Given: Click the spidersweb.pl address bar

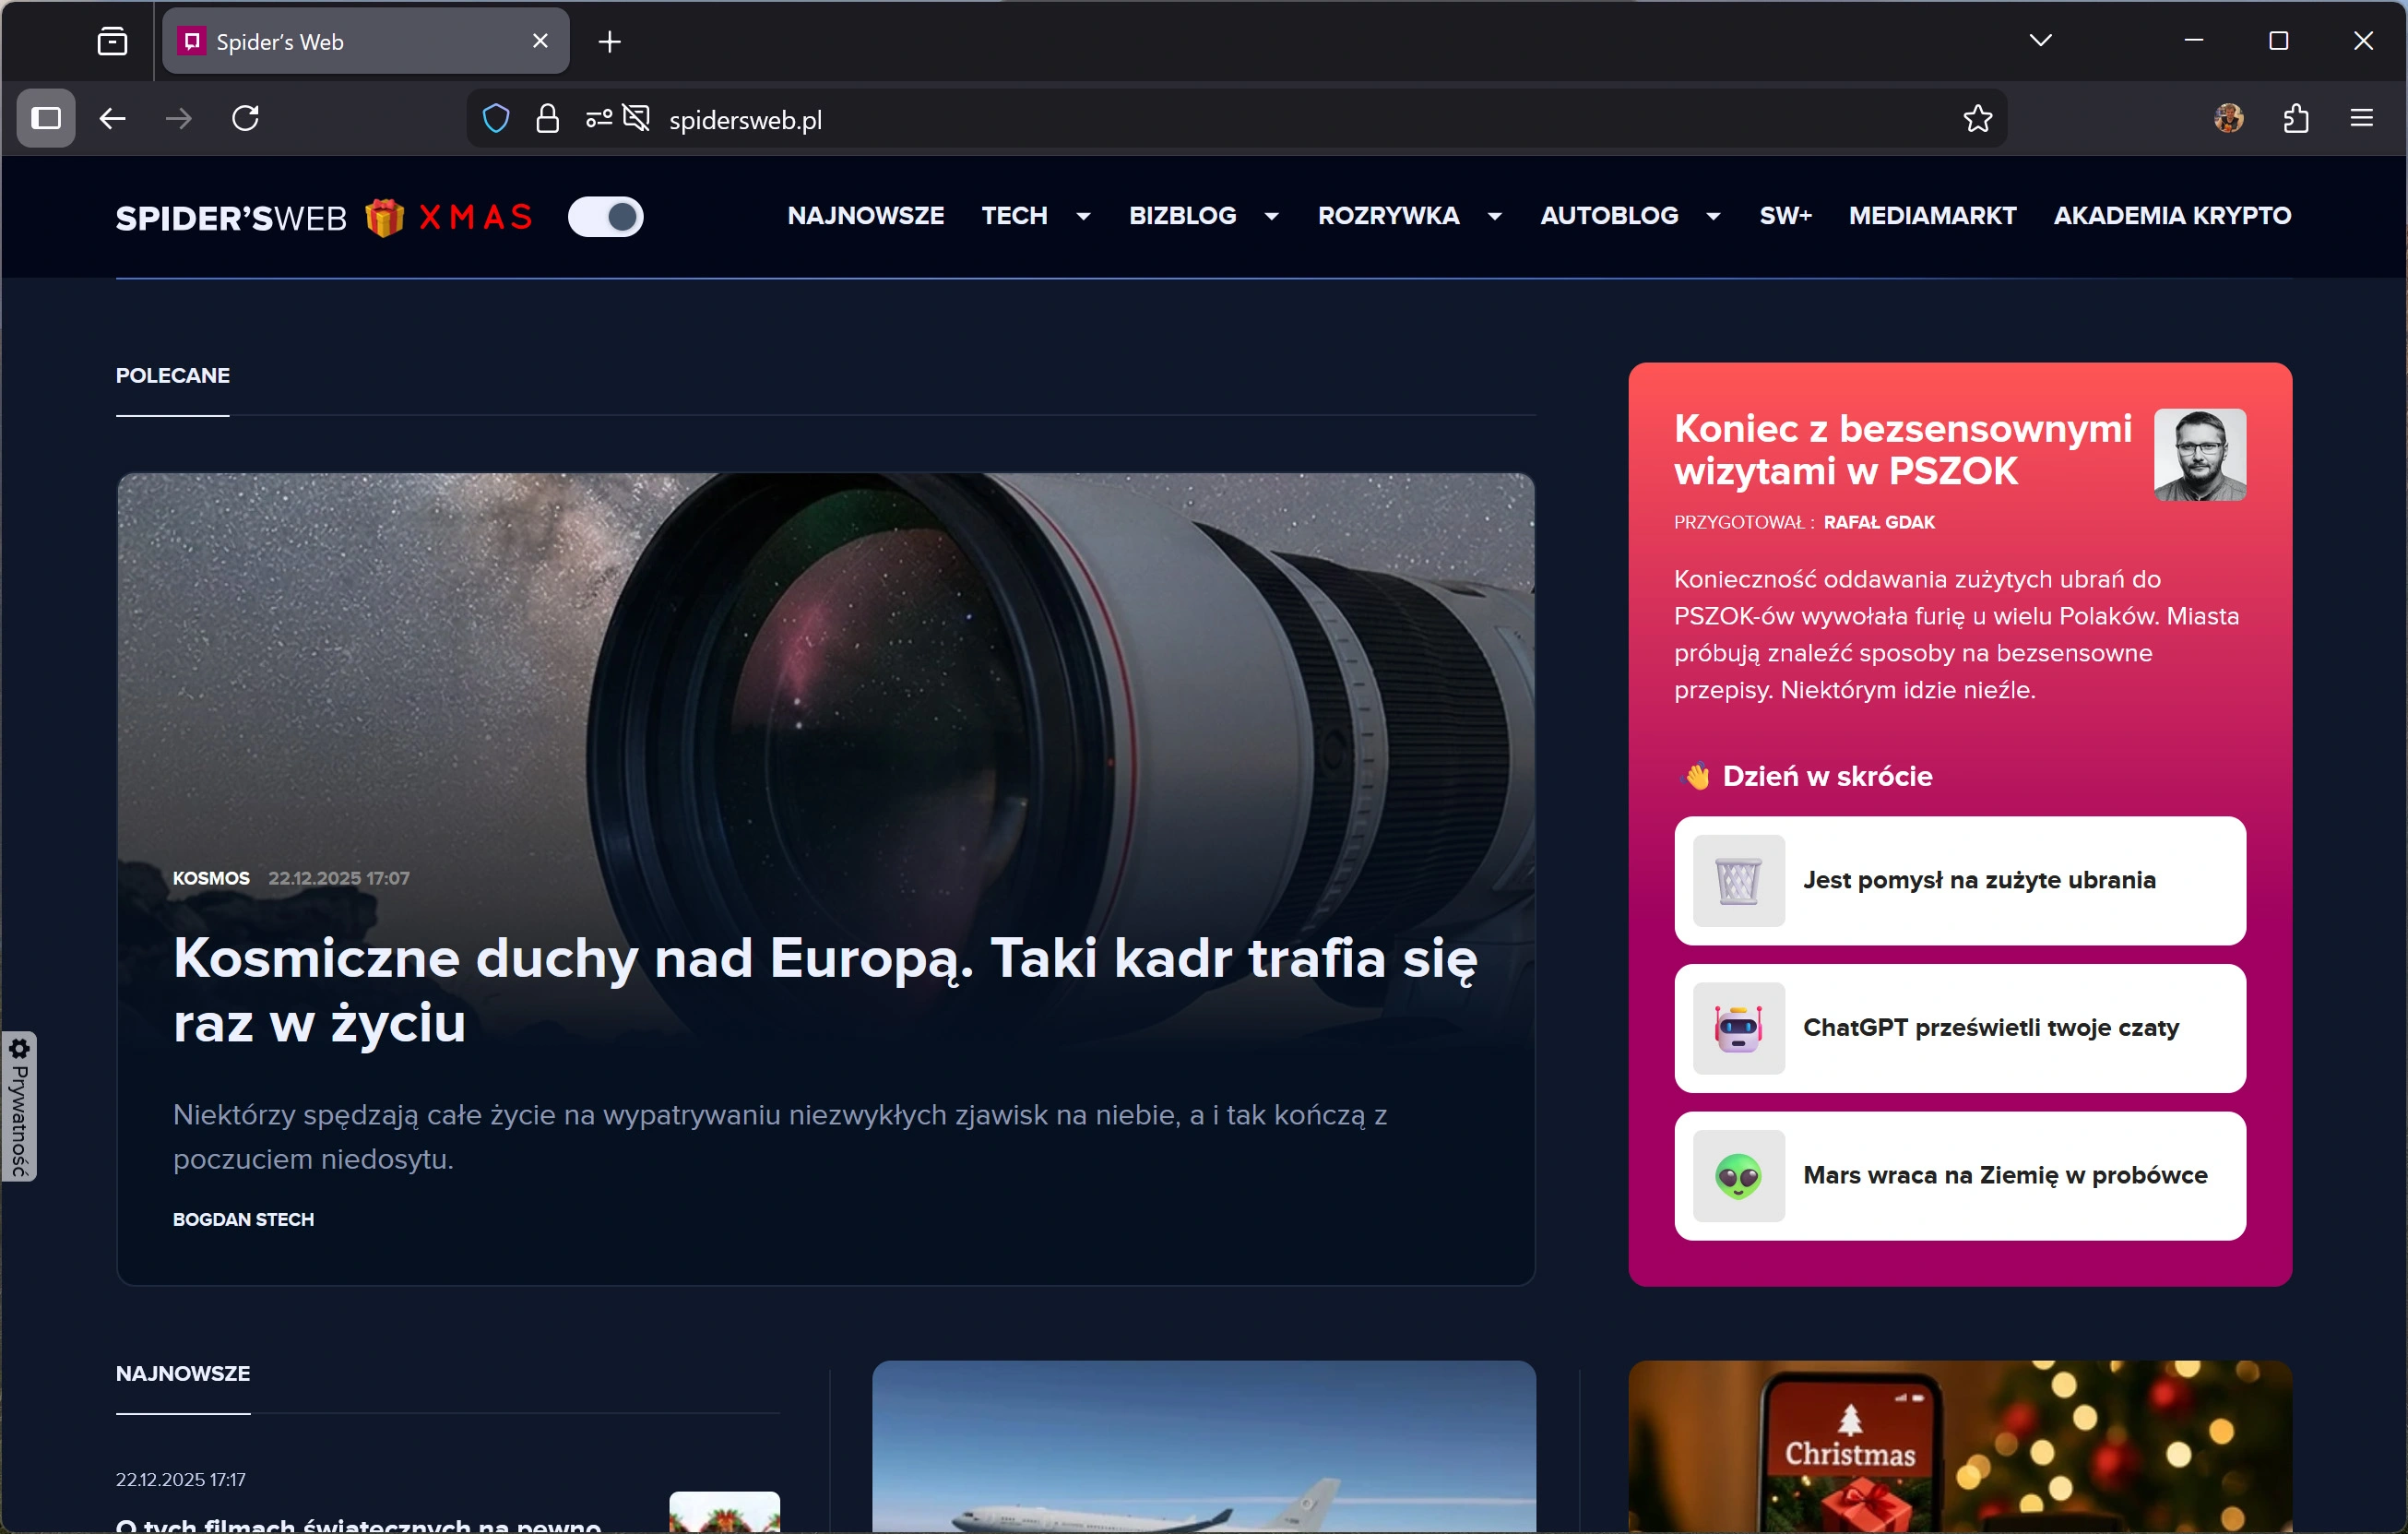Looking at the screenshot, I should 1200,120.
